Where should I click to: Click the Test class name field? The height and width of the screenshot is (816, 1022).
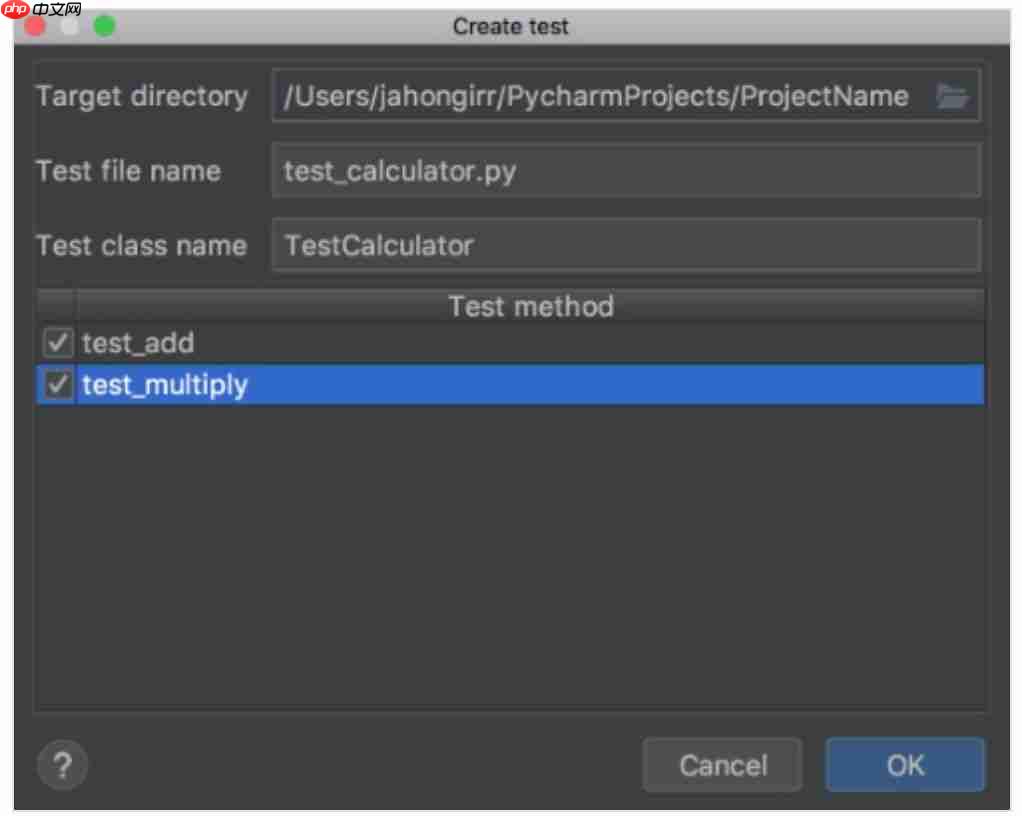[600, 245]
